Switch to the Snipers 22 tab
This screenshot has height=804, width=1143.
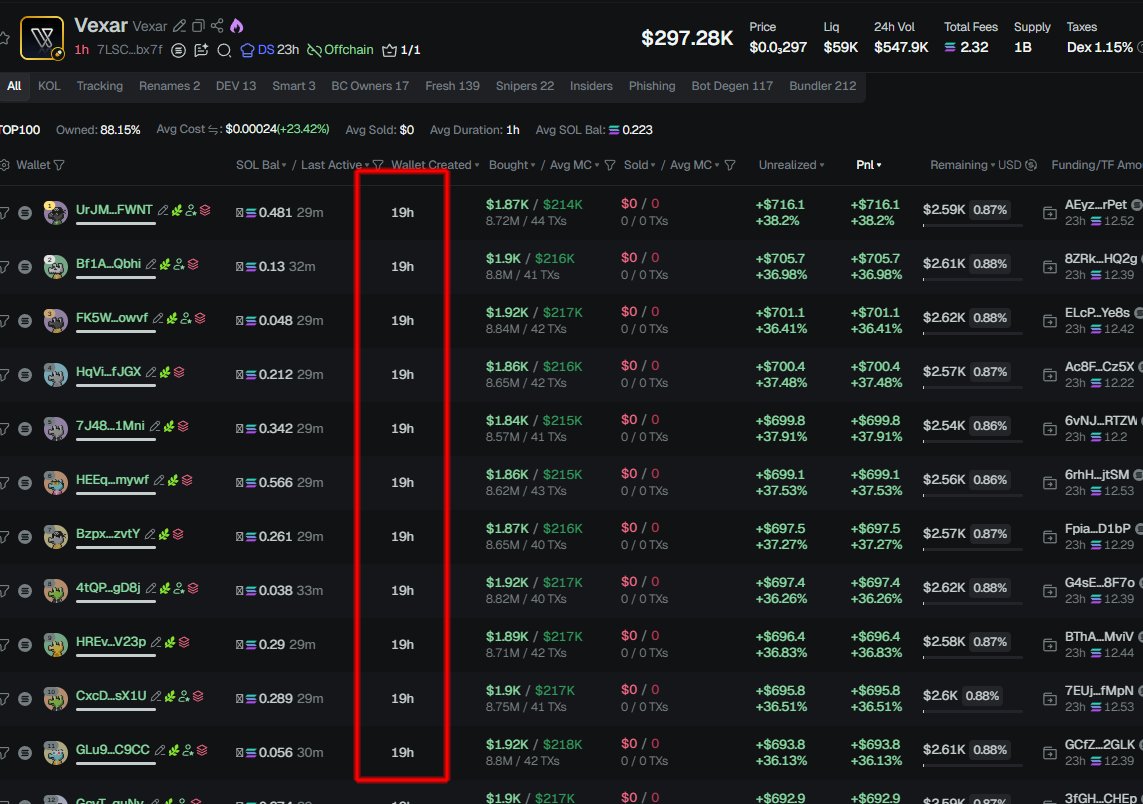(x=524, y=86)
